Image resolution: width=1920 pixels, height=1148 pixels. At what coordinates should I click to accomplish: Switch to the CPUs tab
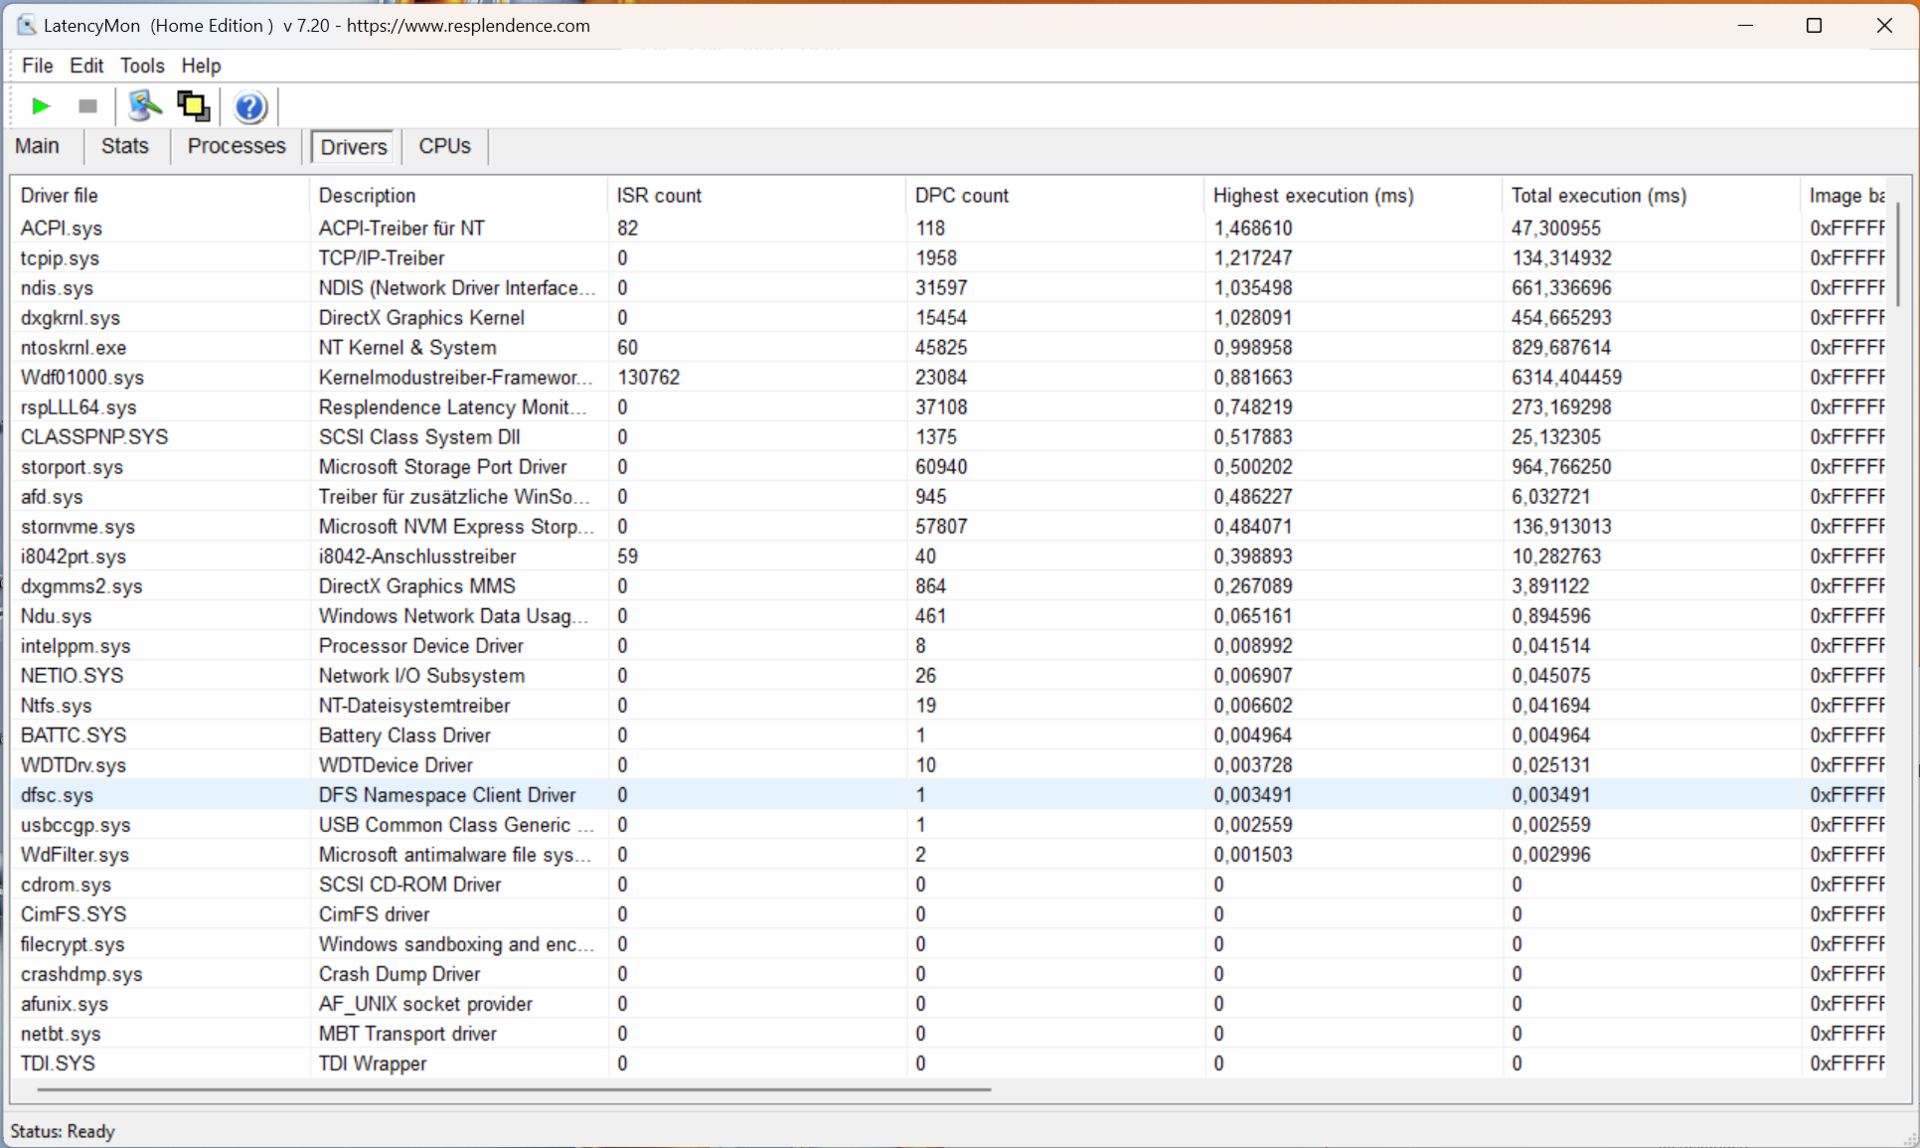[x=444, y=146]
